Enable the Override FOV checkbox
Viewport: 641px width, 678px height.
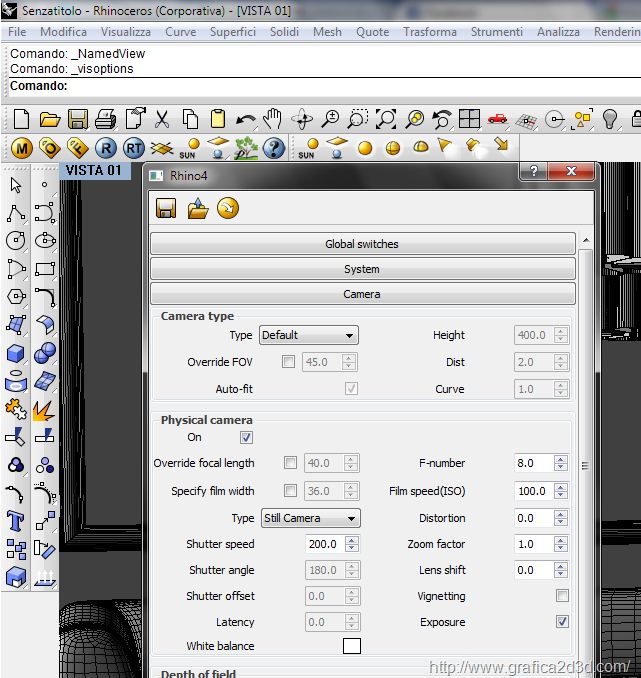point(288,361)
